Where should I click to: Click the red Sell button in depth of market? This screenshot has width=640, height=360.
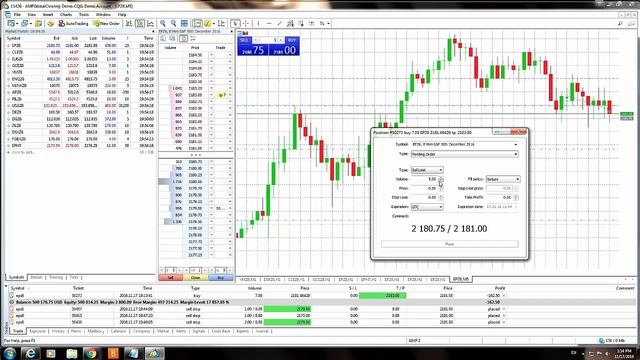pos(171,278)
